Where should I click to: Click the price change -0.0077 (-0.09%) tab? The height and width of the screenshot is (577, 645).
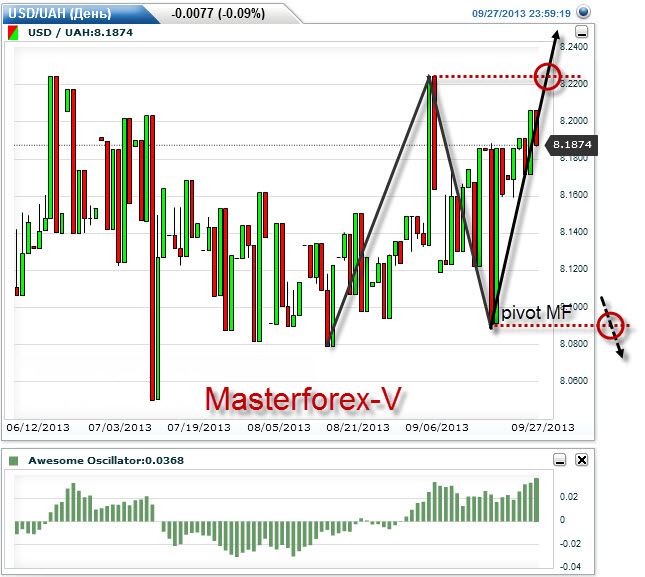[x=219, y=14]
